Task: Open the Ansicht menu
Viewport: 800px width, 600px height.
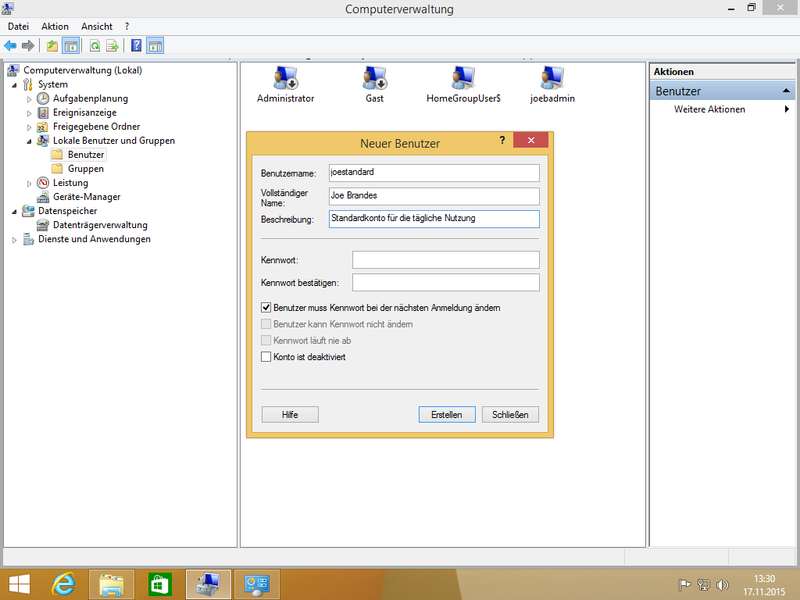Action: 97,26
